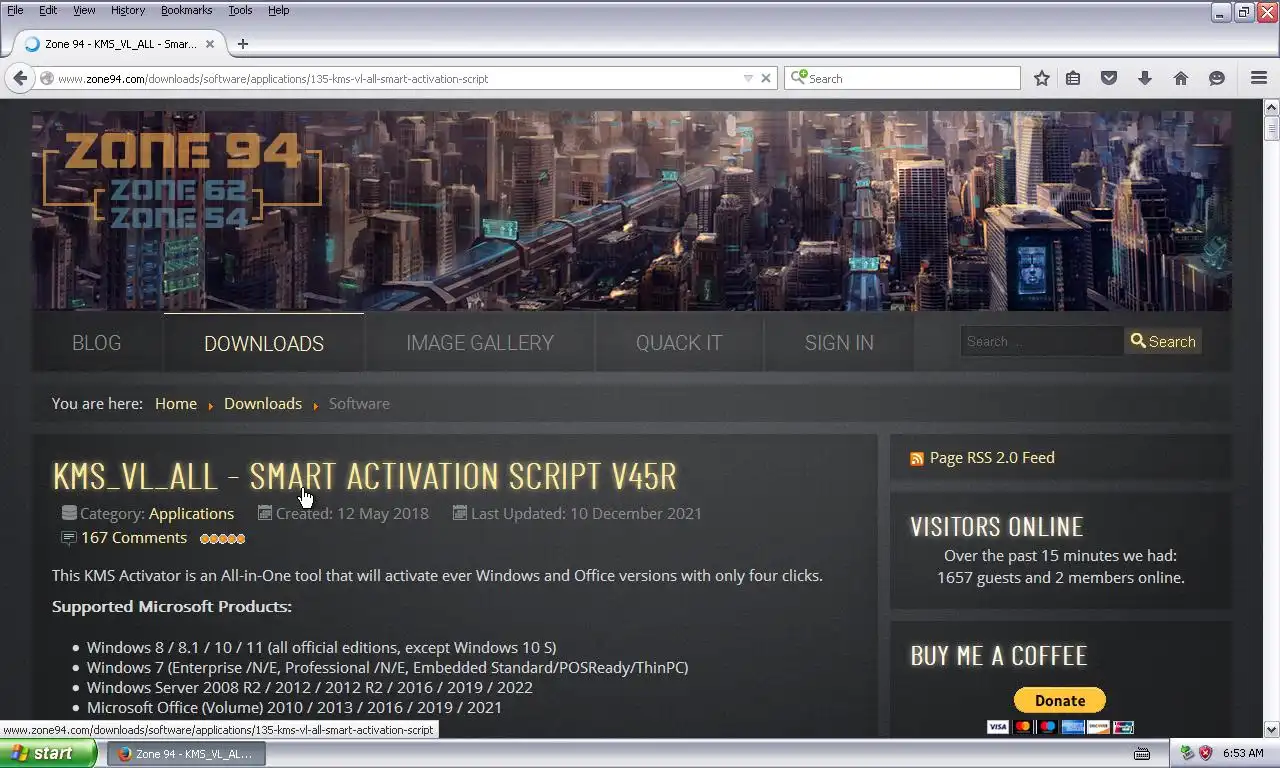The image size is (1280, 768).
Task: Open the Downloads arrow icon in toolbar
Action: click(x=1145, y=78)
